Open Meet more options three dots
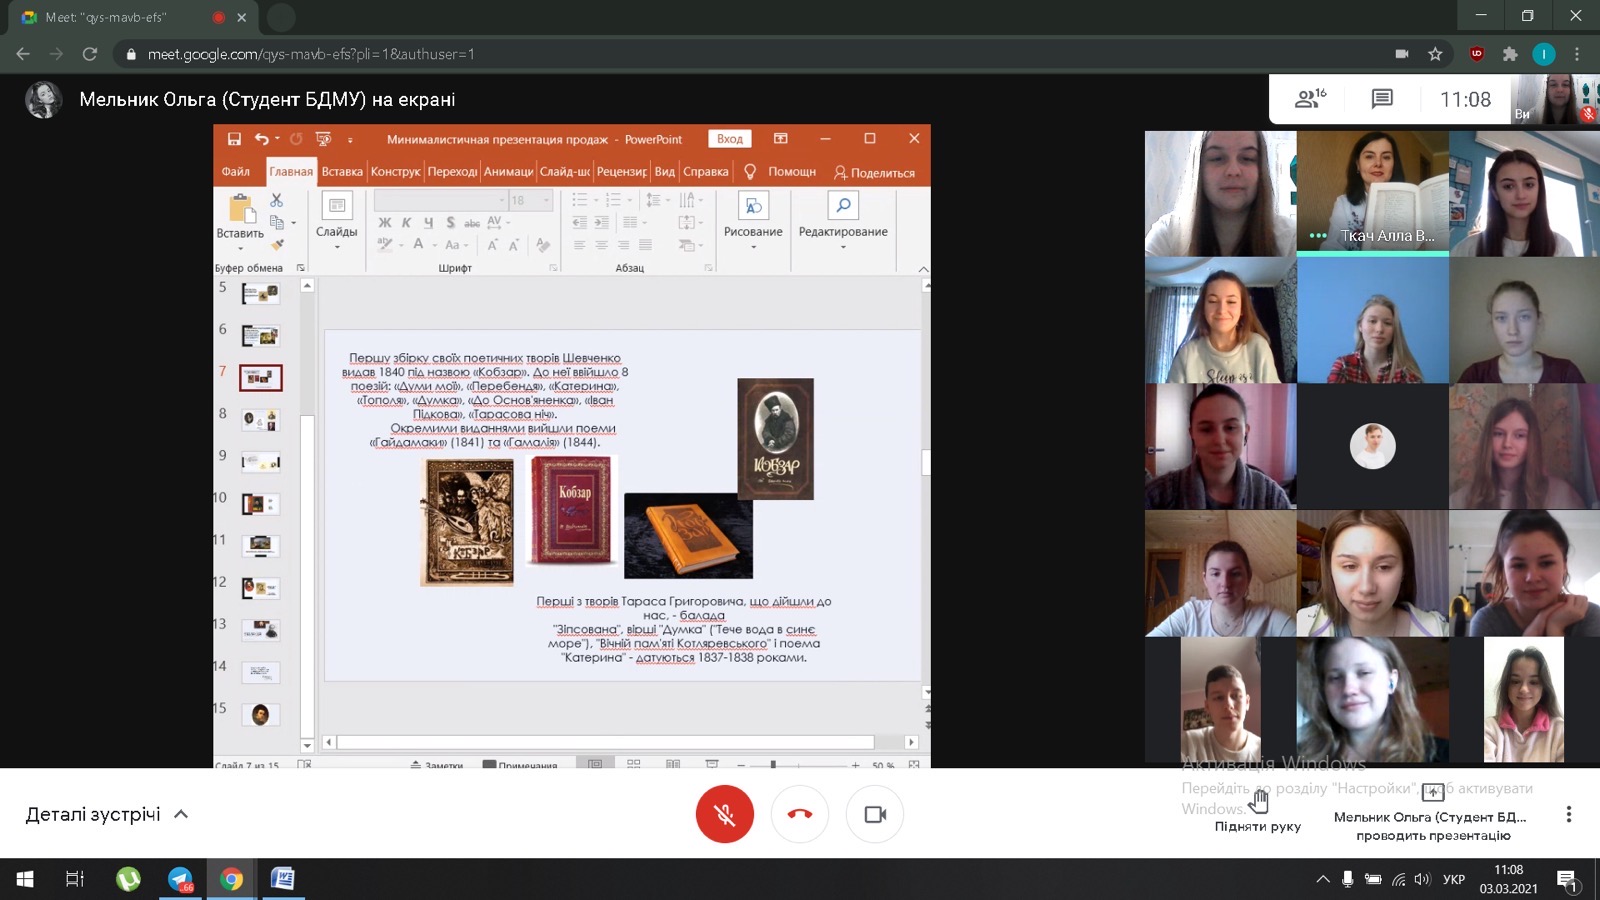 point(1568,814)
